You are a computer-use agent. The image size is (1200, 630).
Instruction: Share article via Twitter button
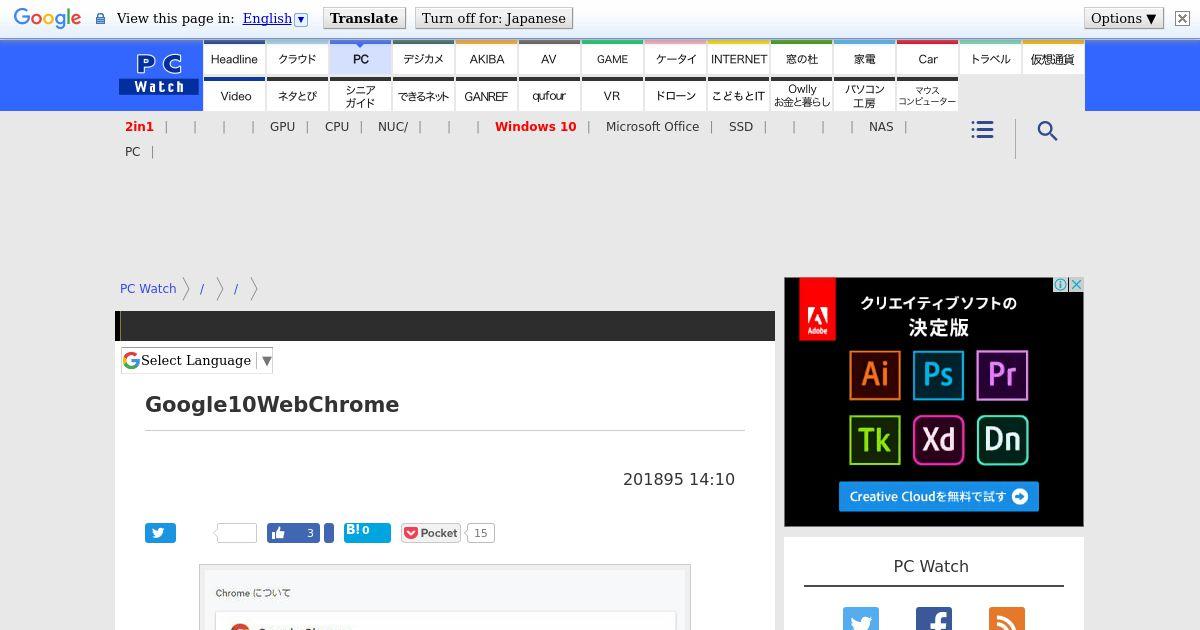(x=160, y=533)
